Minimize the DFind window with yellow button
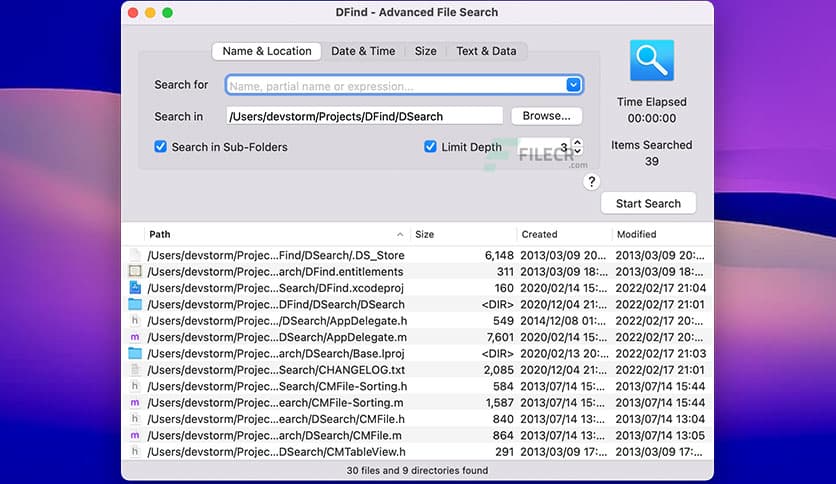 150,12
